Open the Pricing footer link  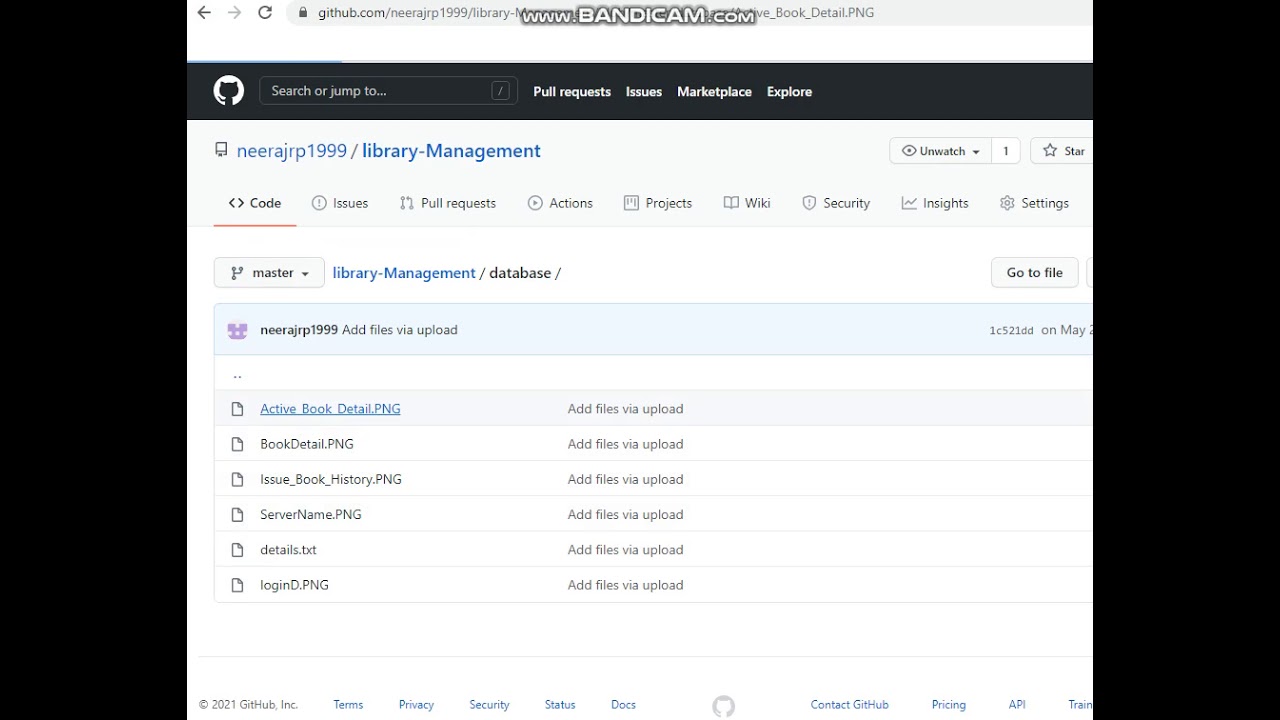coord(949,705)
